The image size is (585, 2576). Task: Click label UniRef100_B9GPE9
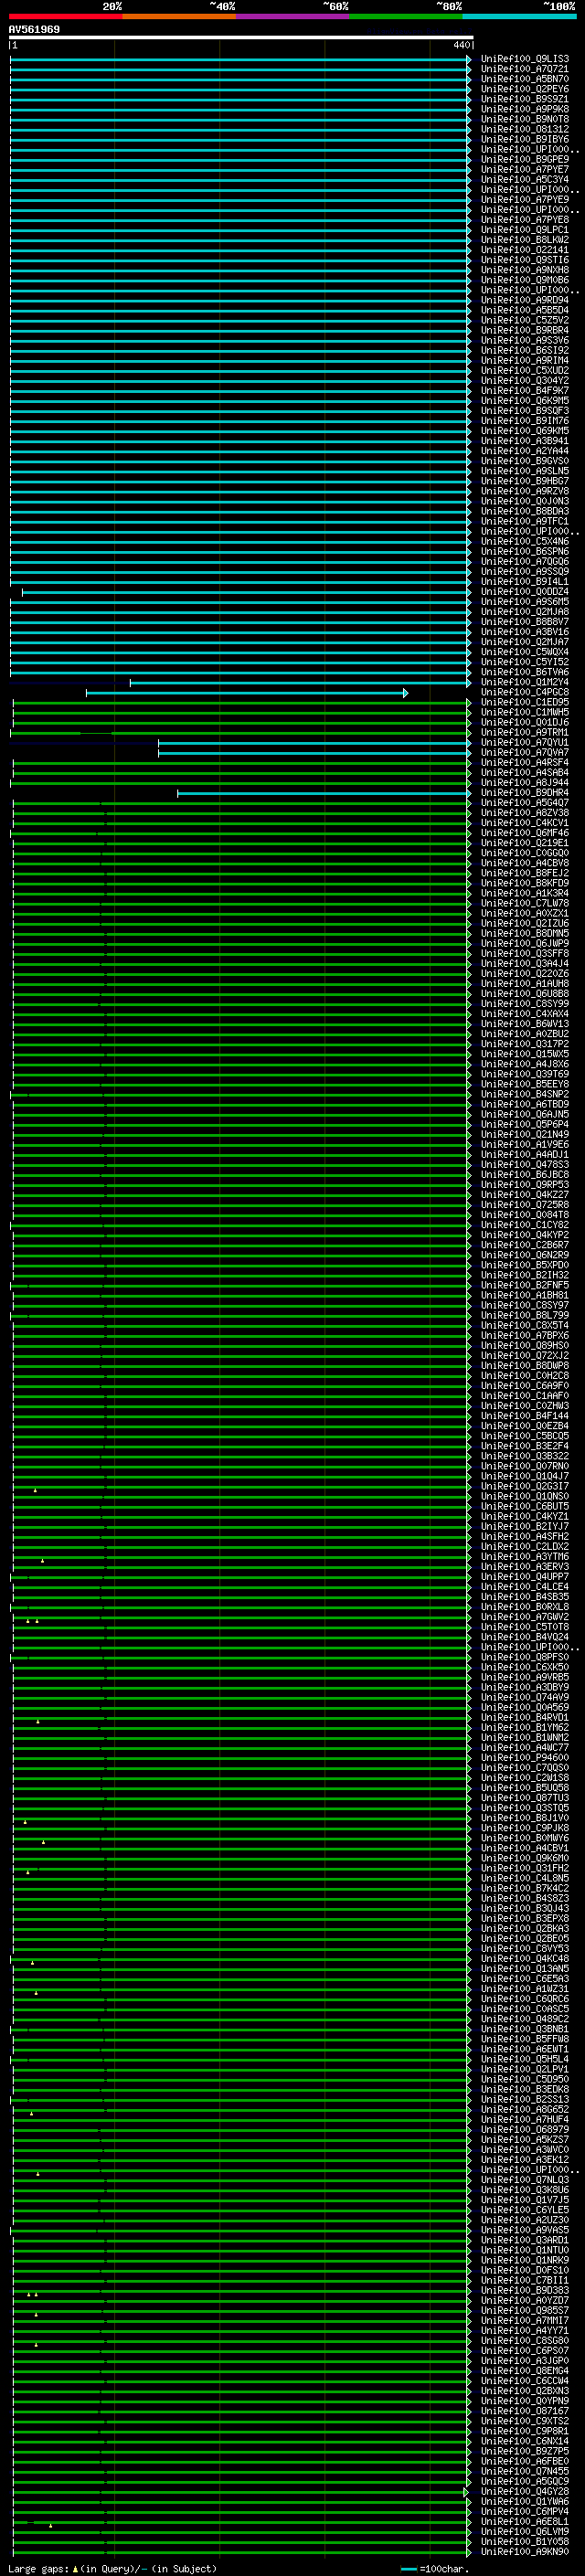(525, 159)
